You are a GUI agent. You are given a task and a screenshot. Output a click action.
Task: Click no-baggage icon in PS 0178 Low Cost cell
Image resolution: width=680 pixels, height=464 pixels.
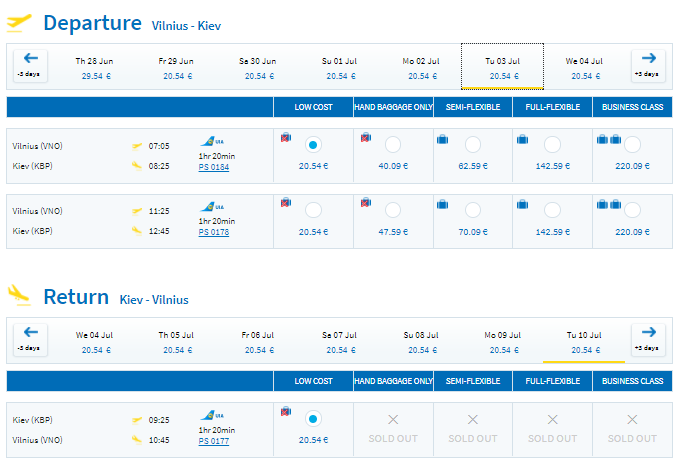pos(286,203)
